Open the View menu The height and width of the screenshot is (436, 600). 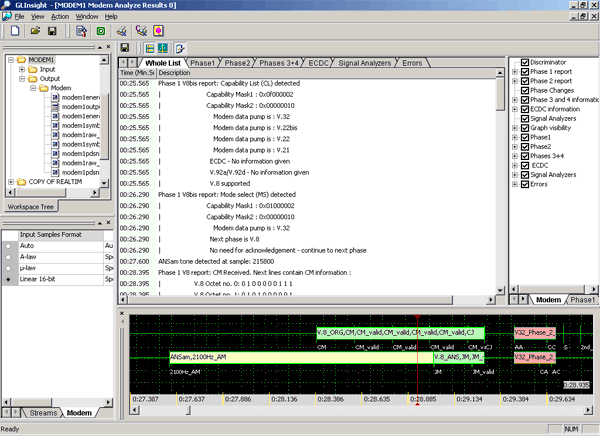38,16
